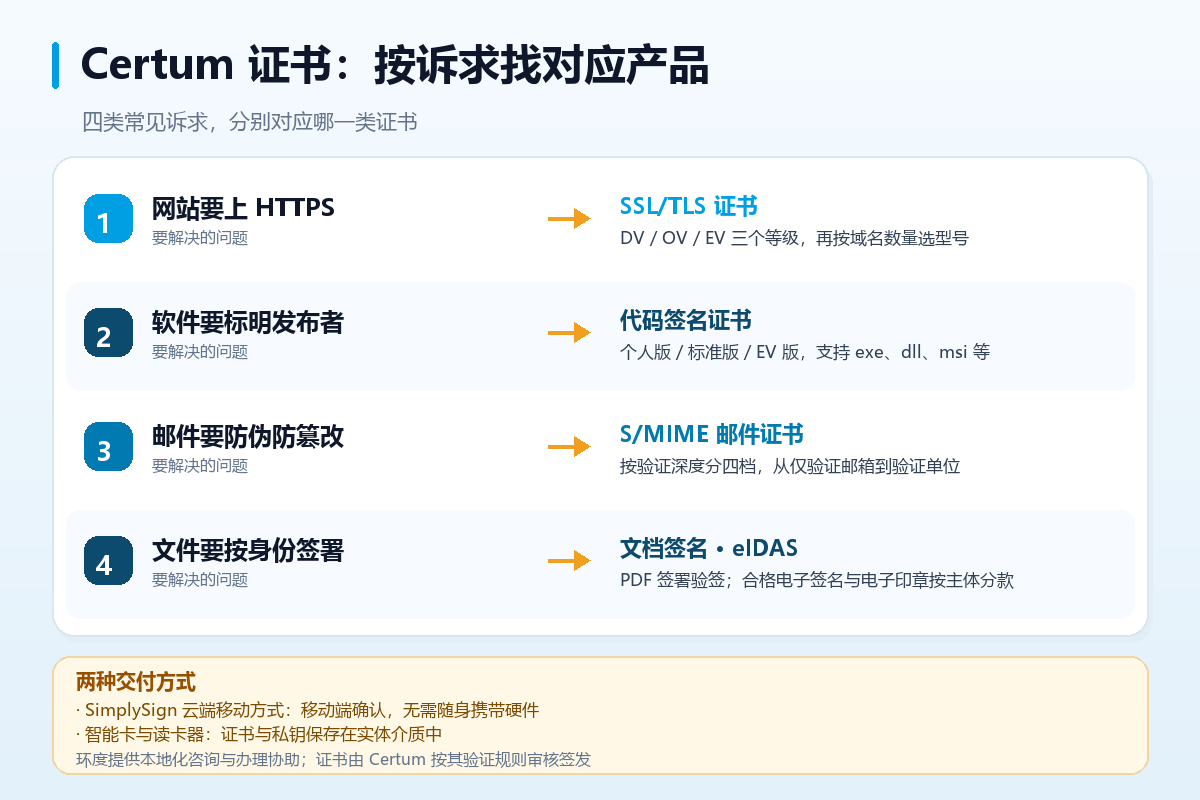Click 要解决的问题 under 邮件要防伪防篡改
The height and width of the screenshot is (800, 1200).
(x=200, y=466)
